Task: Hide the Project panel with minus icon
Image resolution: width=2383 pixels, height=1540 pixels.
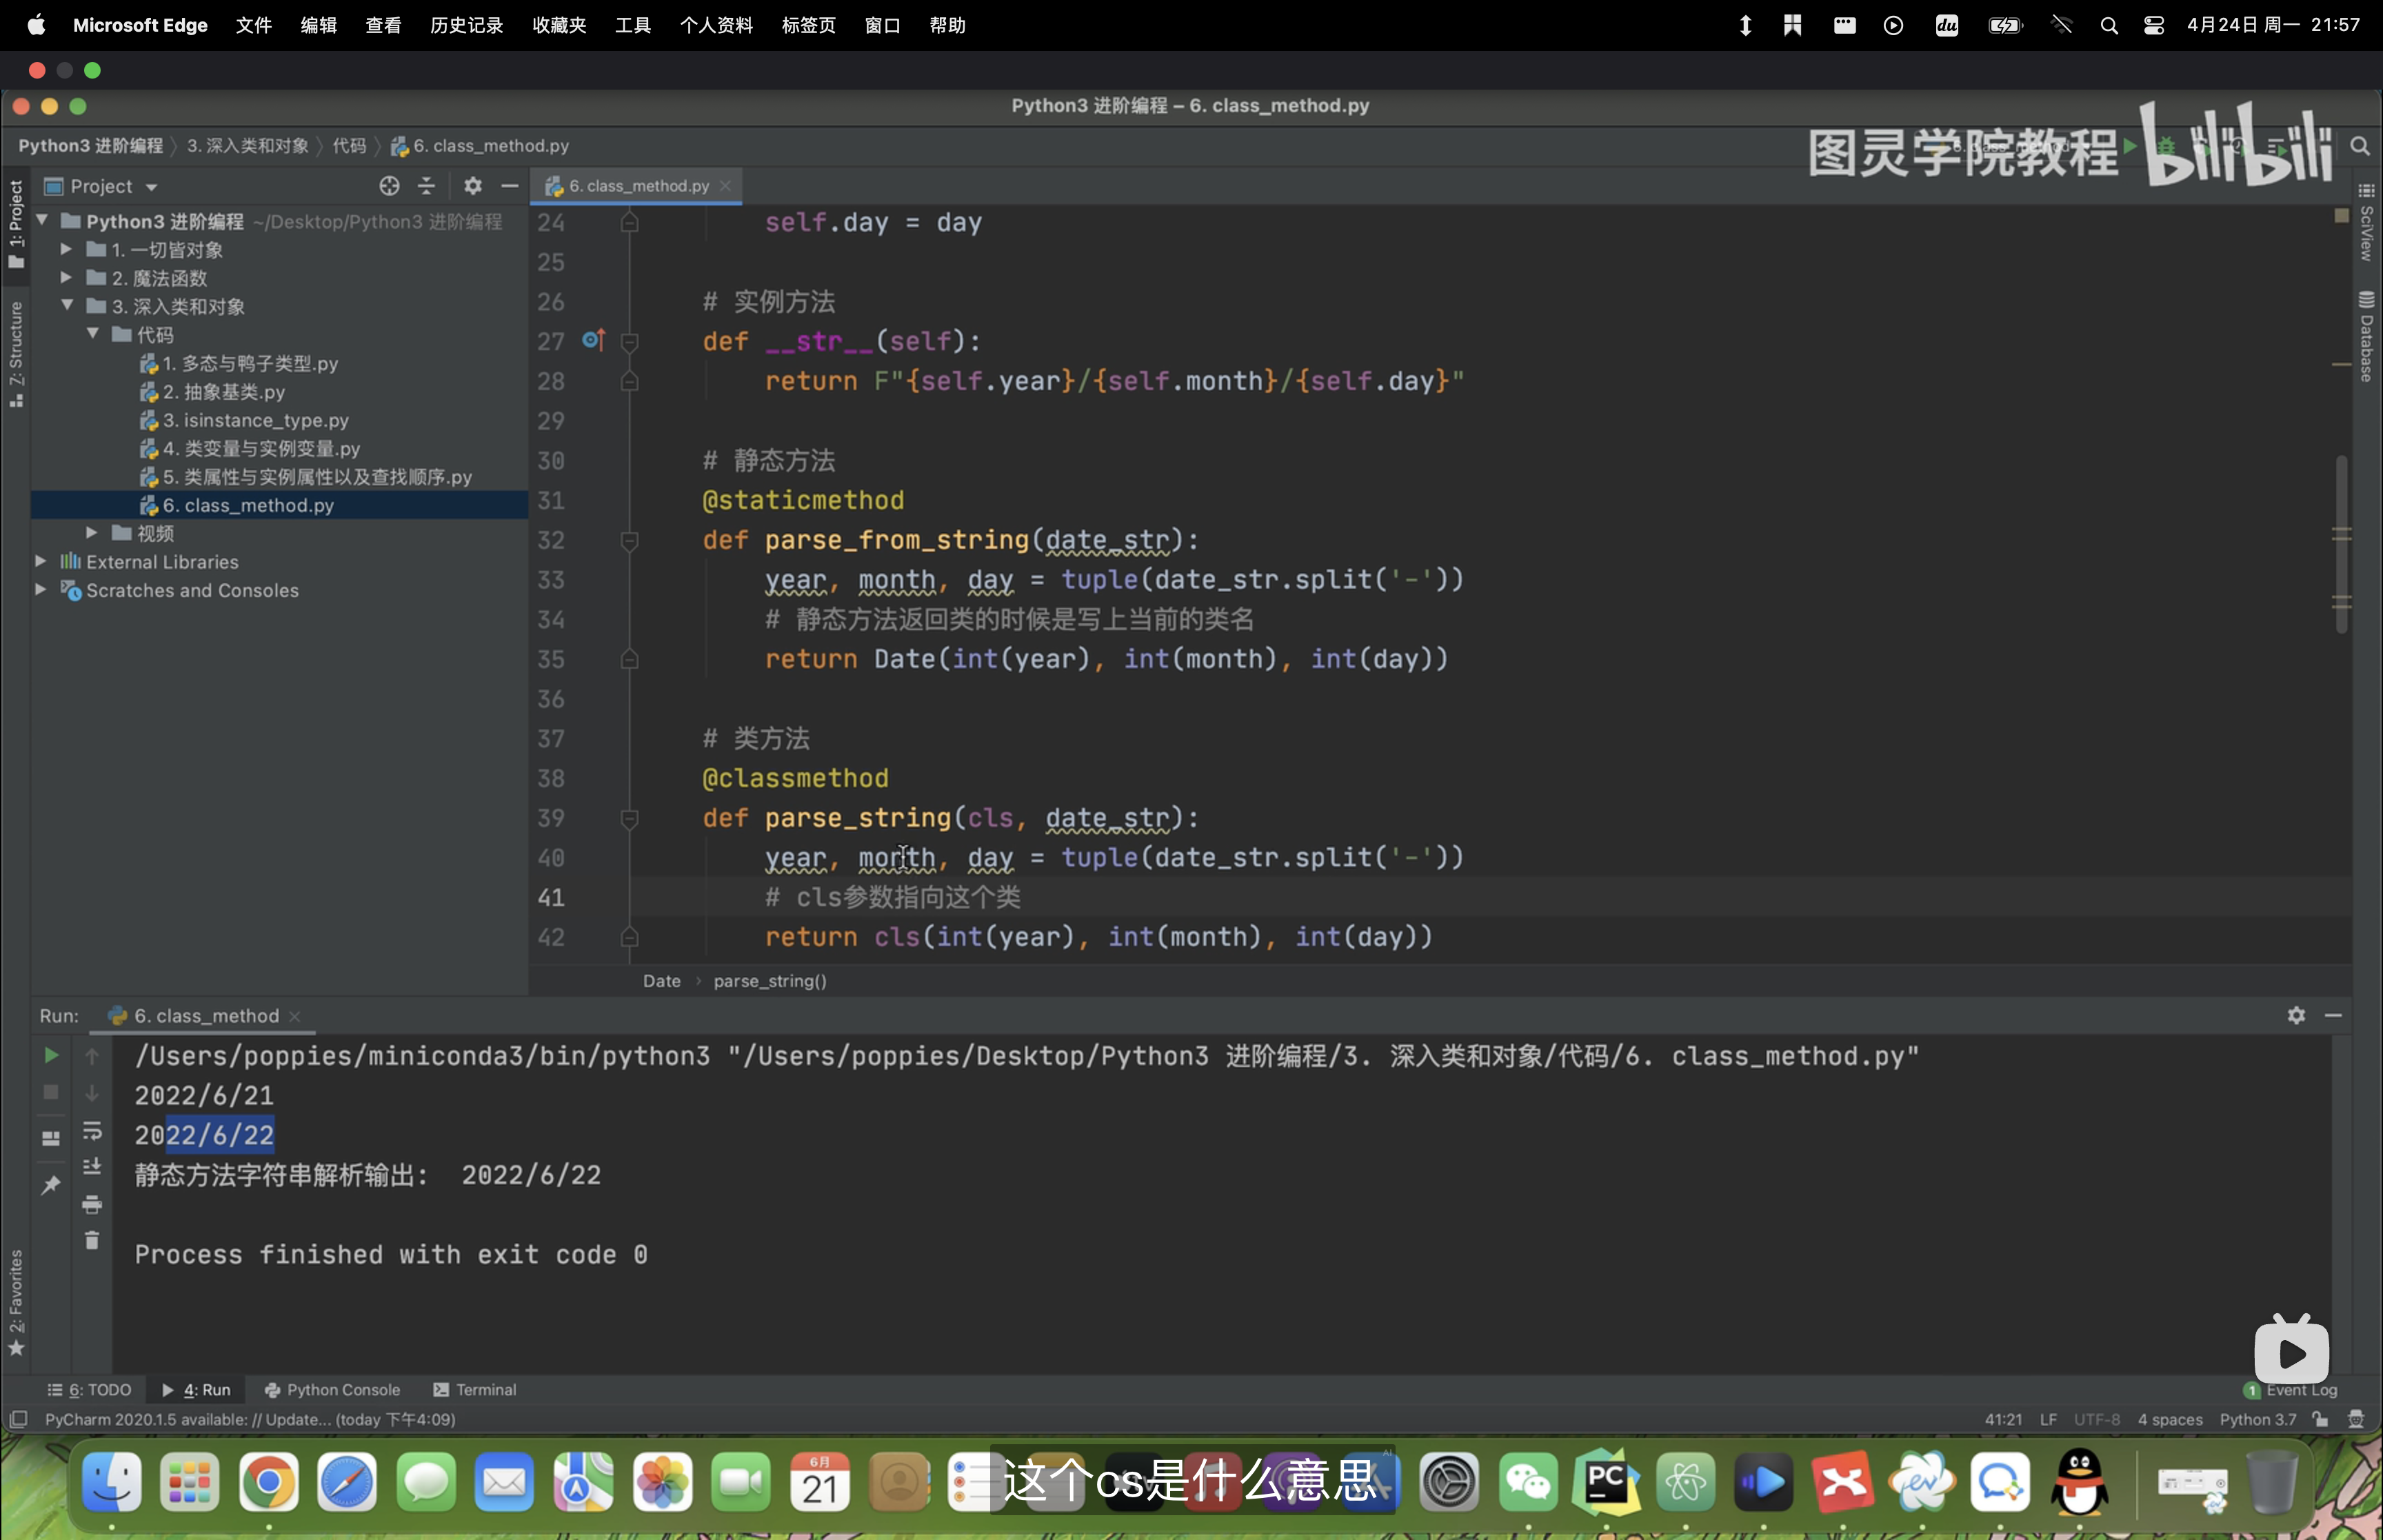Action: (x=510, y=186)
